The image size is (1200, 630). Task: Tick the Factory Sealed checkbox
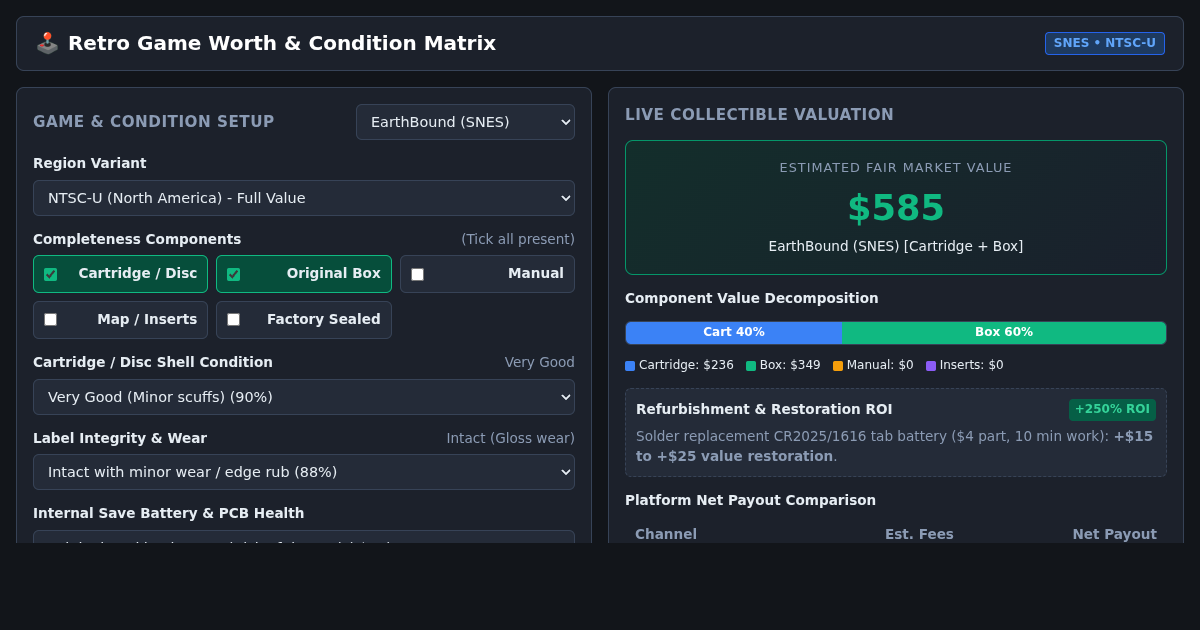tap(233, 320)
